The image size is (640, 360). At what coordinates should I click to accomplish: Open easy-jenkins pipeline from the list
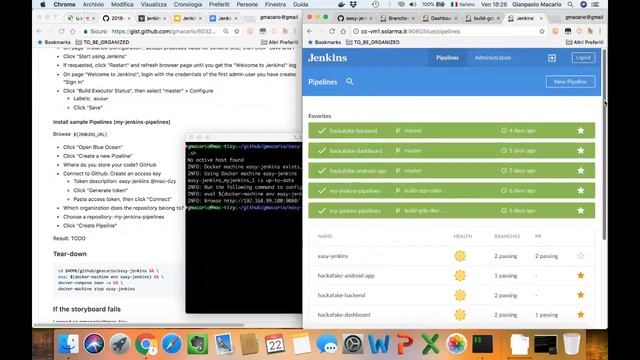point(333,256)
